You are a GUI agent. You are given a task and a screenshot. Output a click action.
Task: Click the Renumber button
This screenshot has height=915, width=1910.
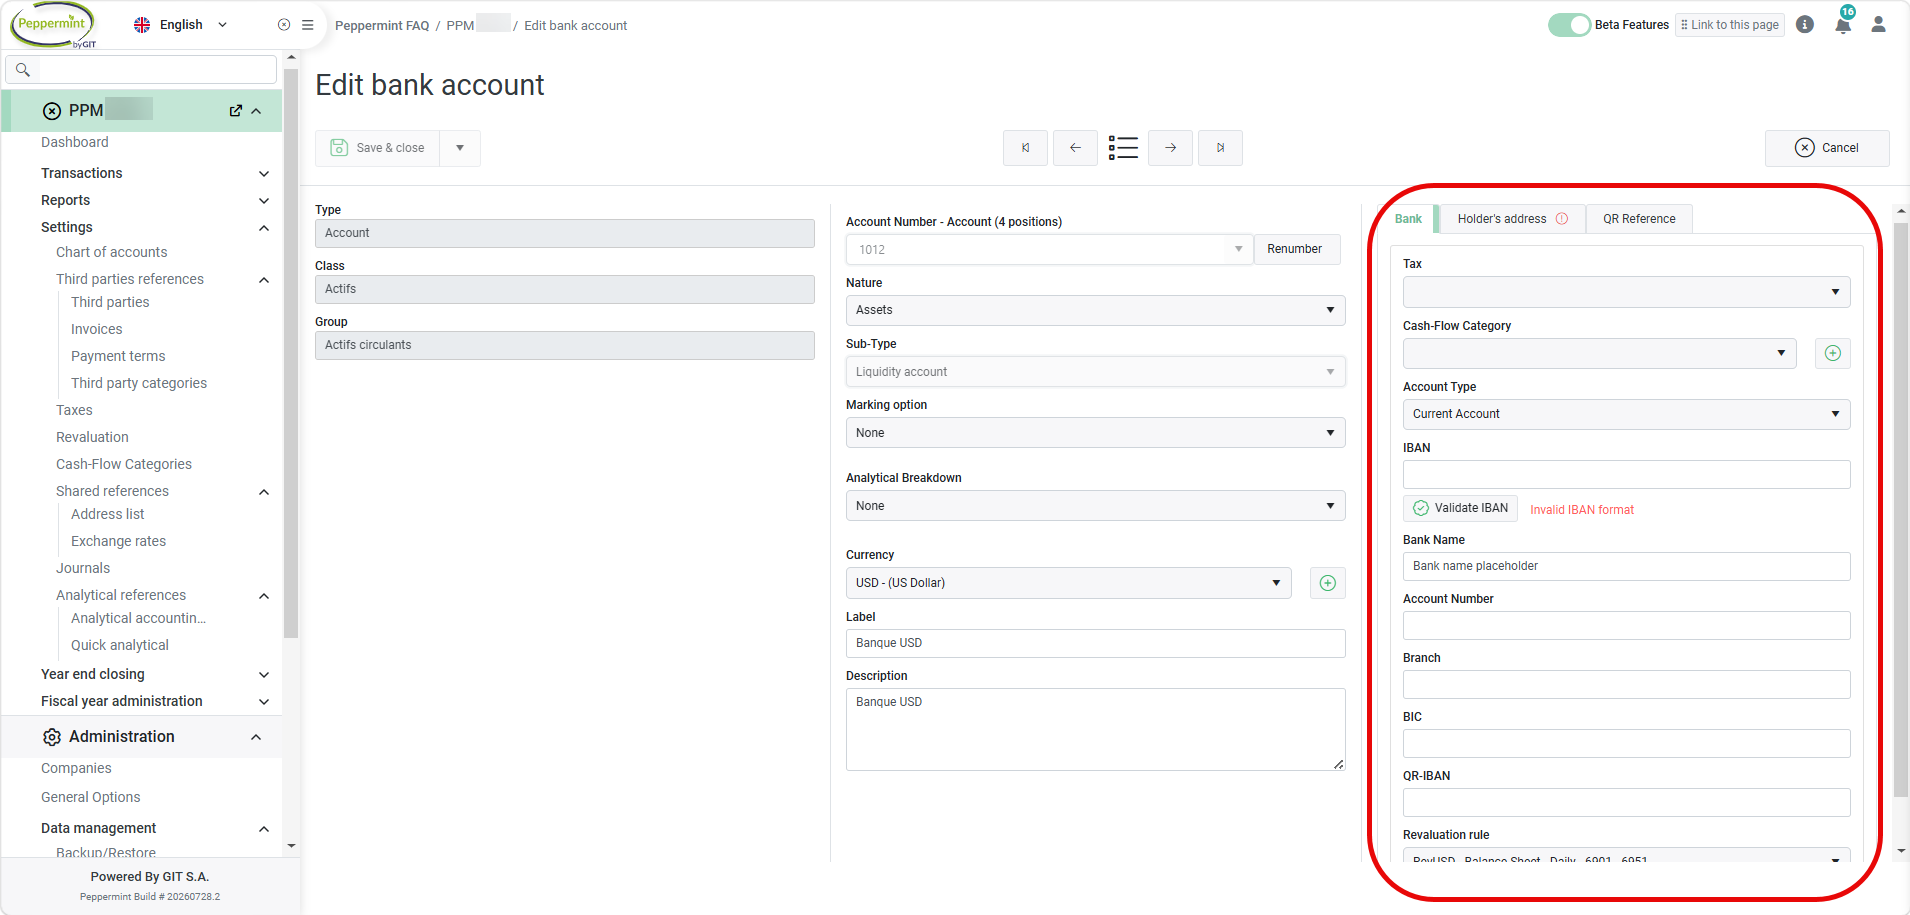(x=1297, y=249)
